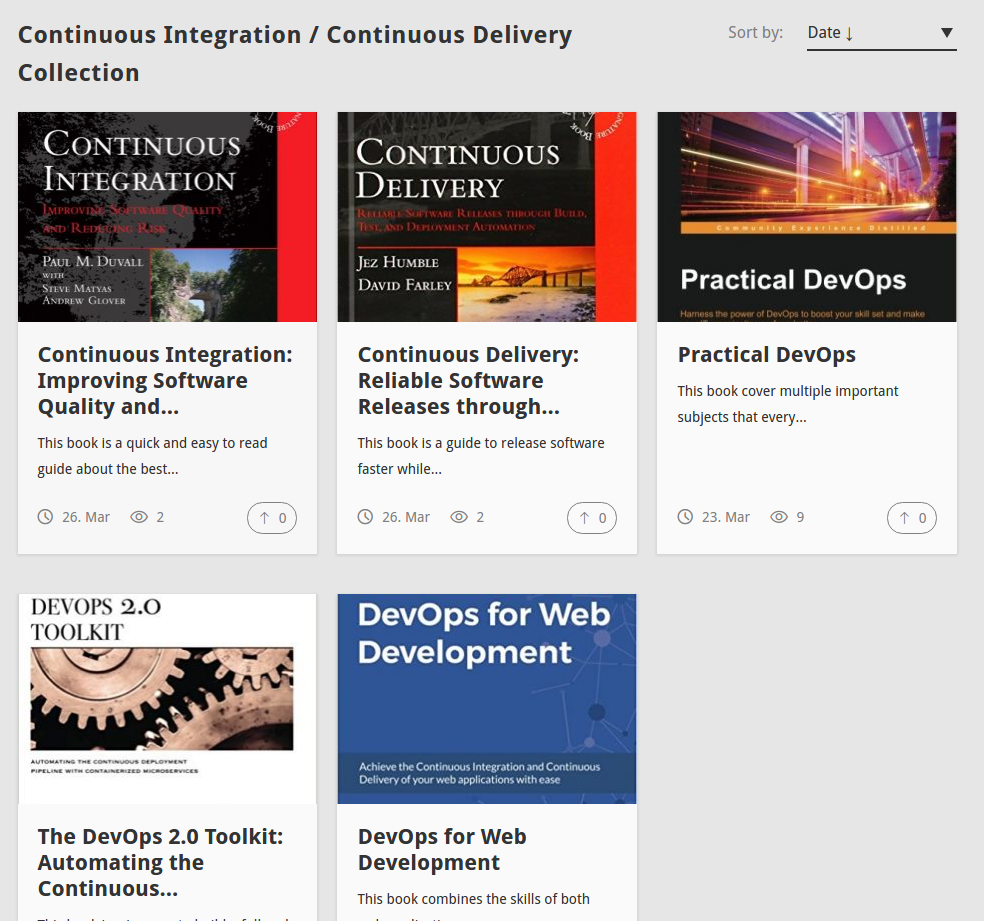This screenshot has width=984, height=921.
Task: Click the DevOps 2.0 Toolkit cover image
Action: point(166,698)
